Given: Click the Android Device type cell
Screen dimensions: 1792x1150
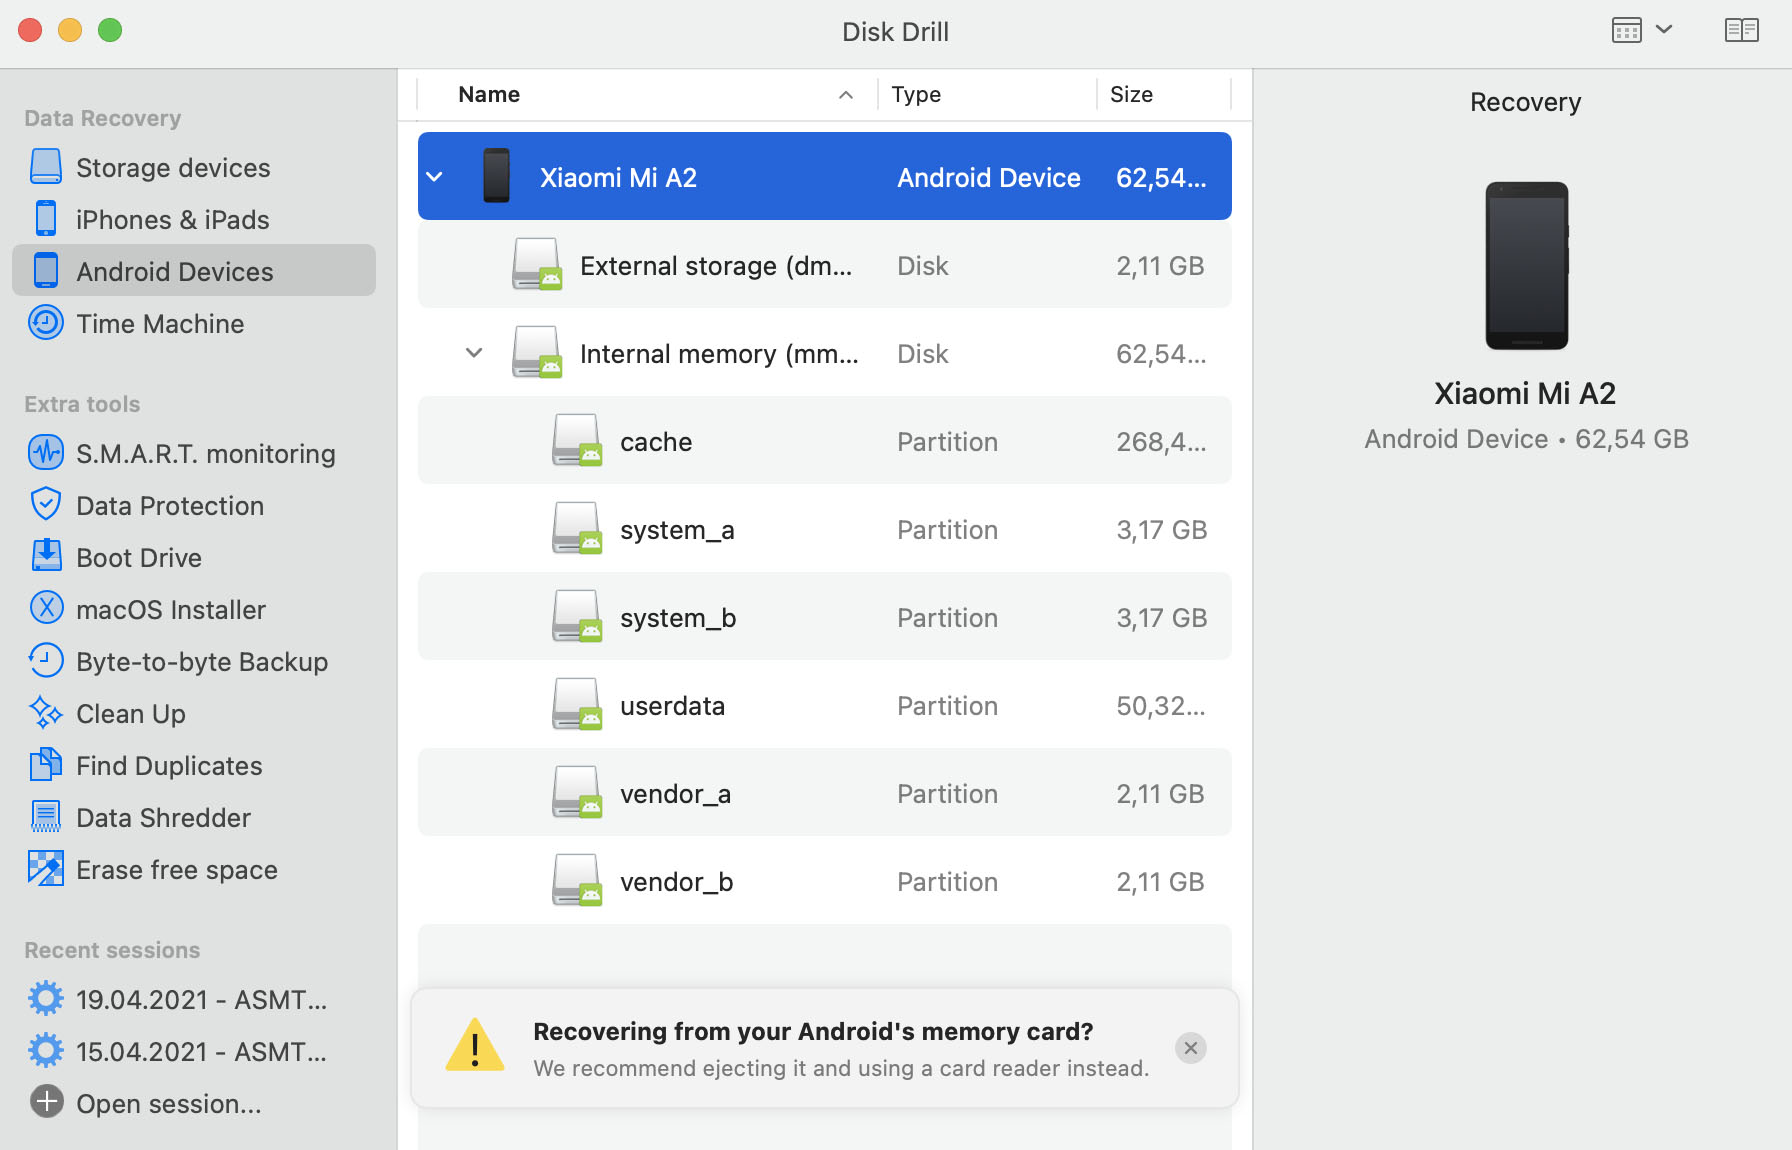Looking at the screenshot, I should (x=989, y=178).
